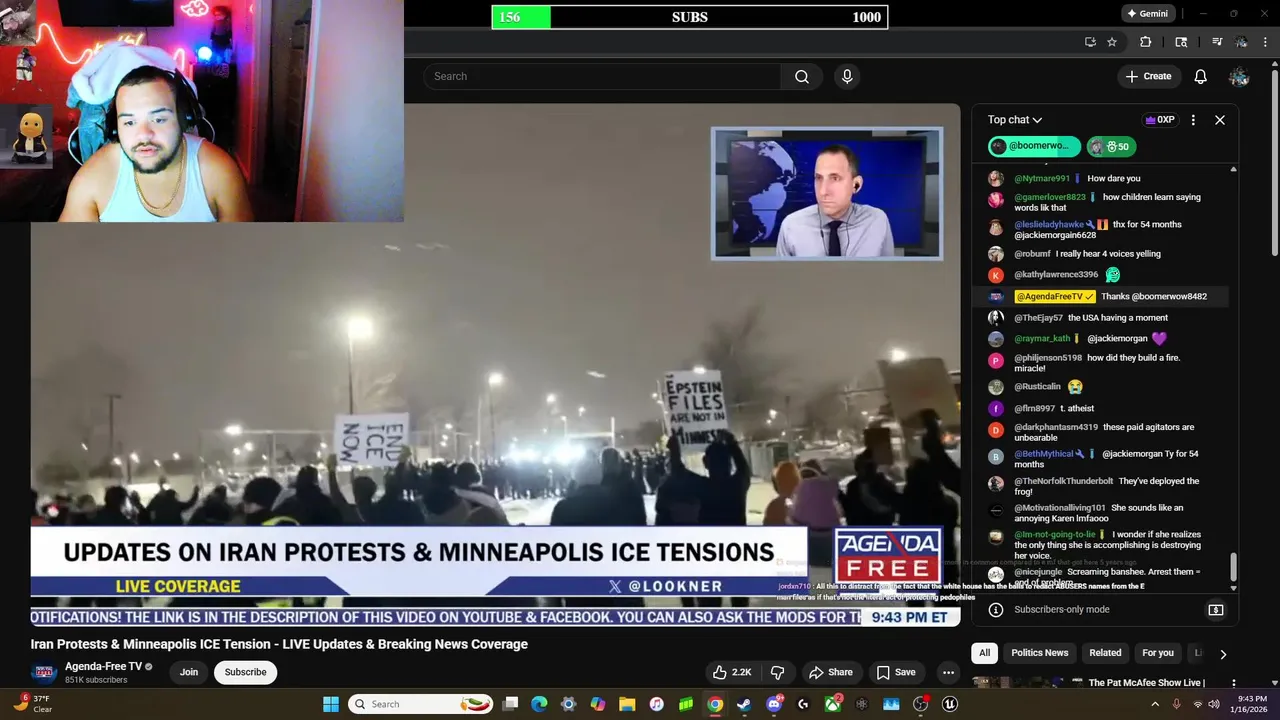Image resolution: width=1280 pixels, height=720 pixels.
Task: Click the Windows taskbar search box
Action: tap(421, 704)
